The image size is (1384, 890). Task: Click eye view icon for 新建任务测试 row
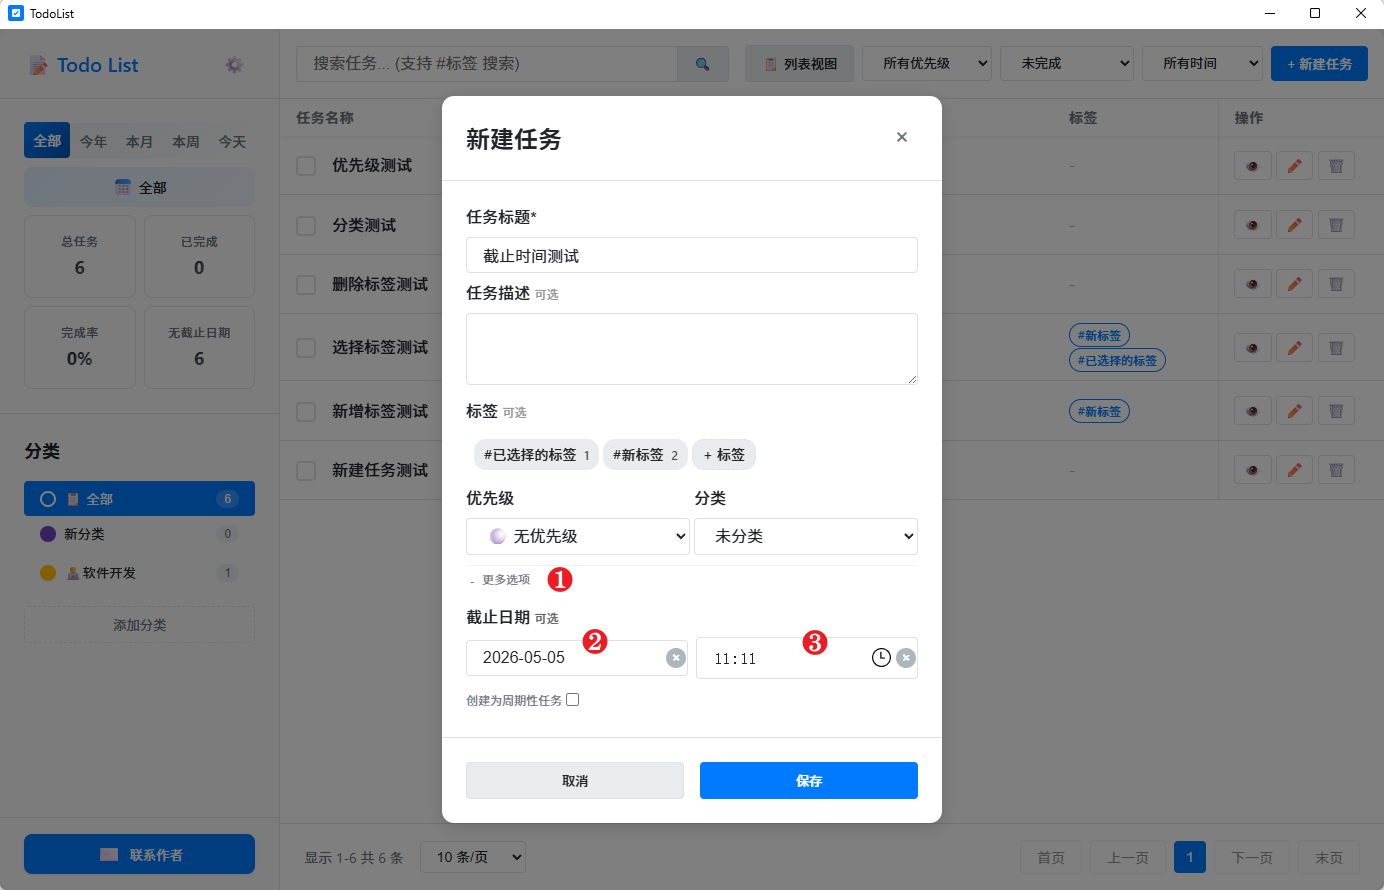(x=1252, y=470)
